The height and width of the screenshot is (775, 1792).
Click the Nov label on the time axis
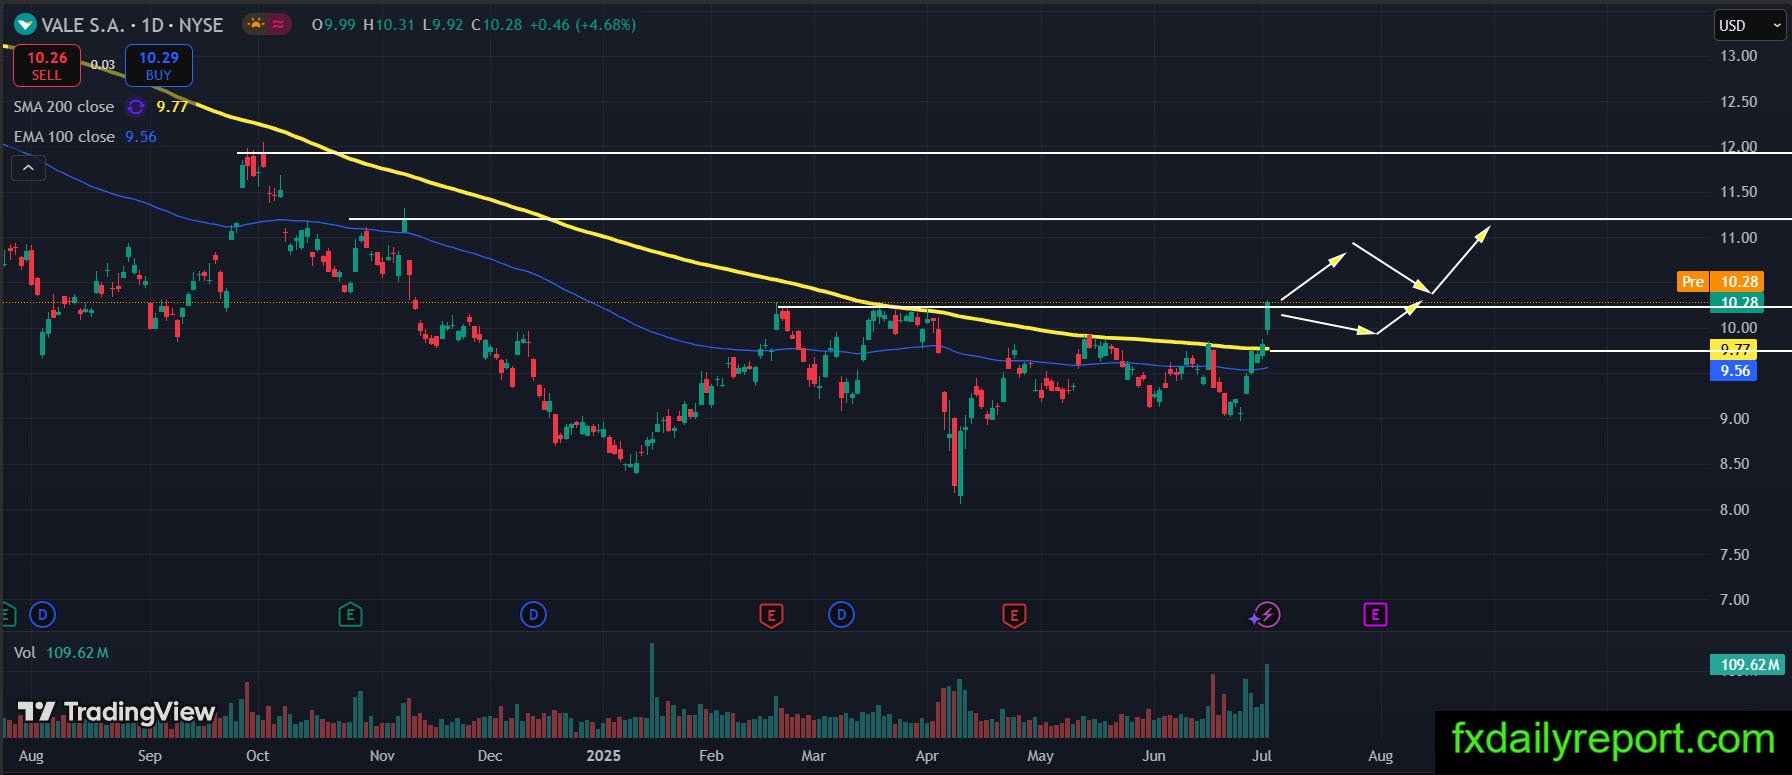point(382,756)
